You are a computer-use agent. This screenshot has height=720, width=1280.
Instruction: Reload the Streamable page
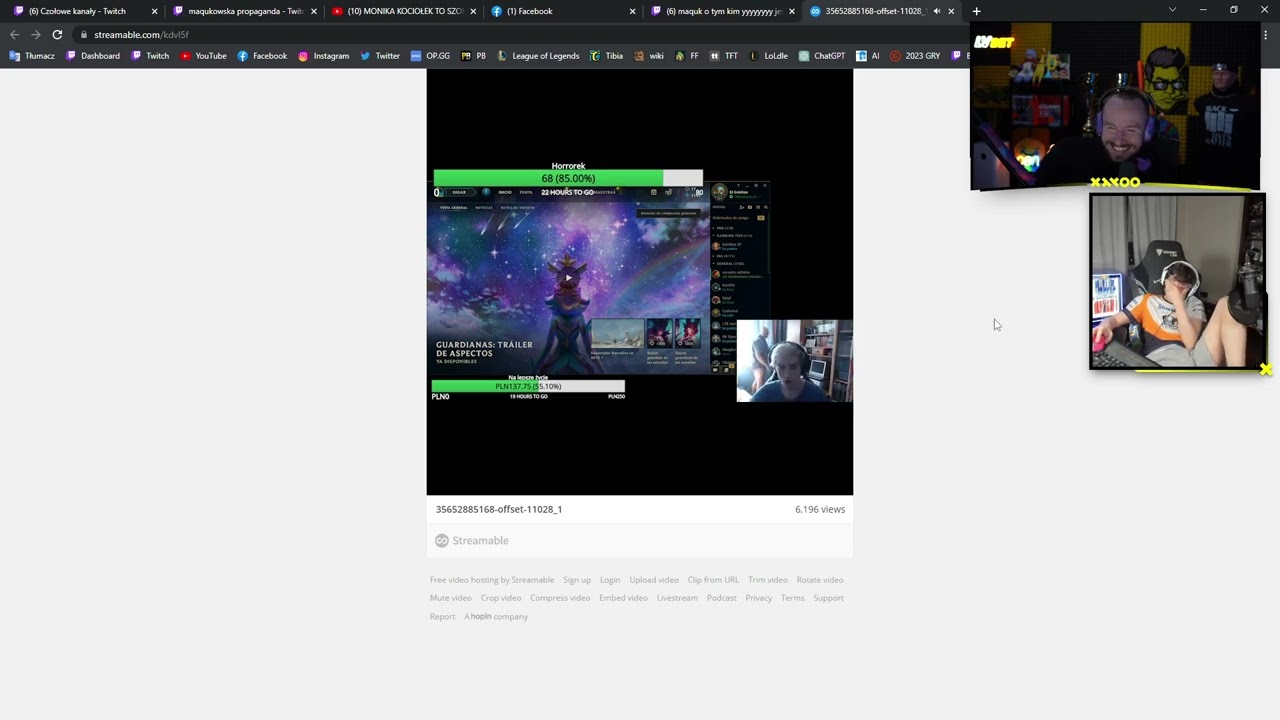(x=57, y=34)
